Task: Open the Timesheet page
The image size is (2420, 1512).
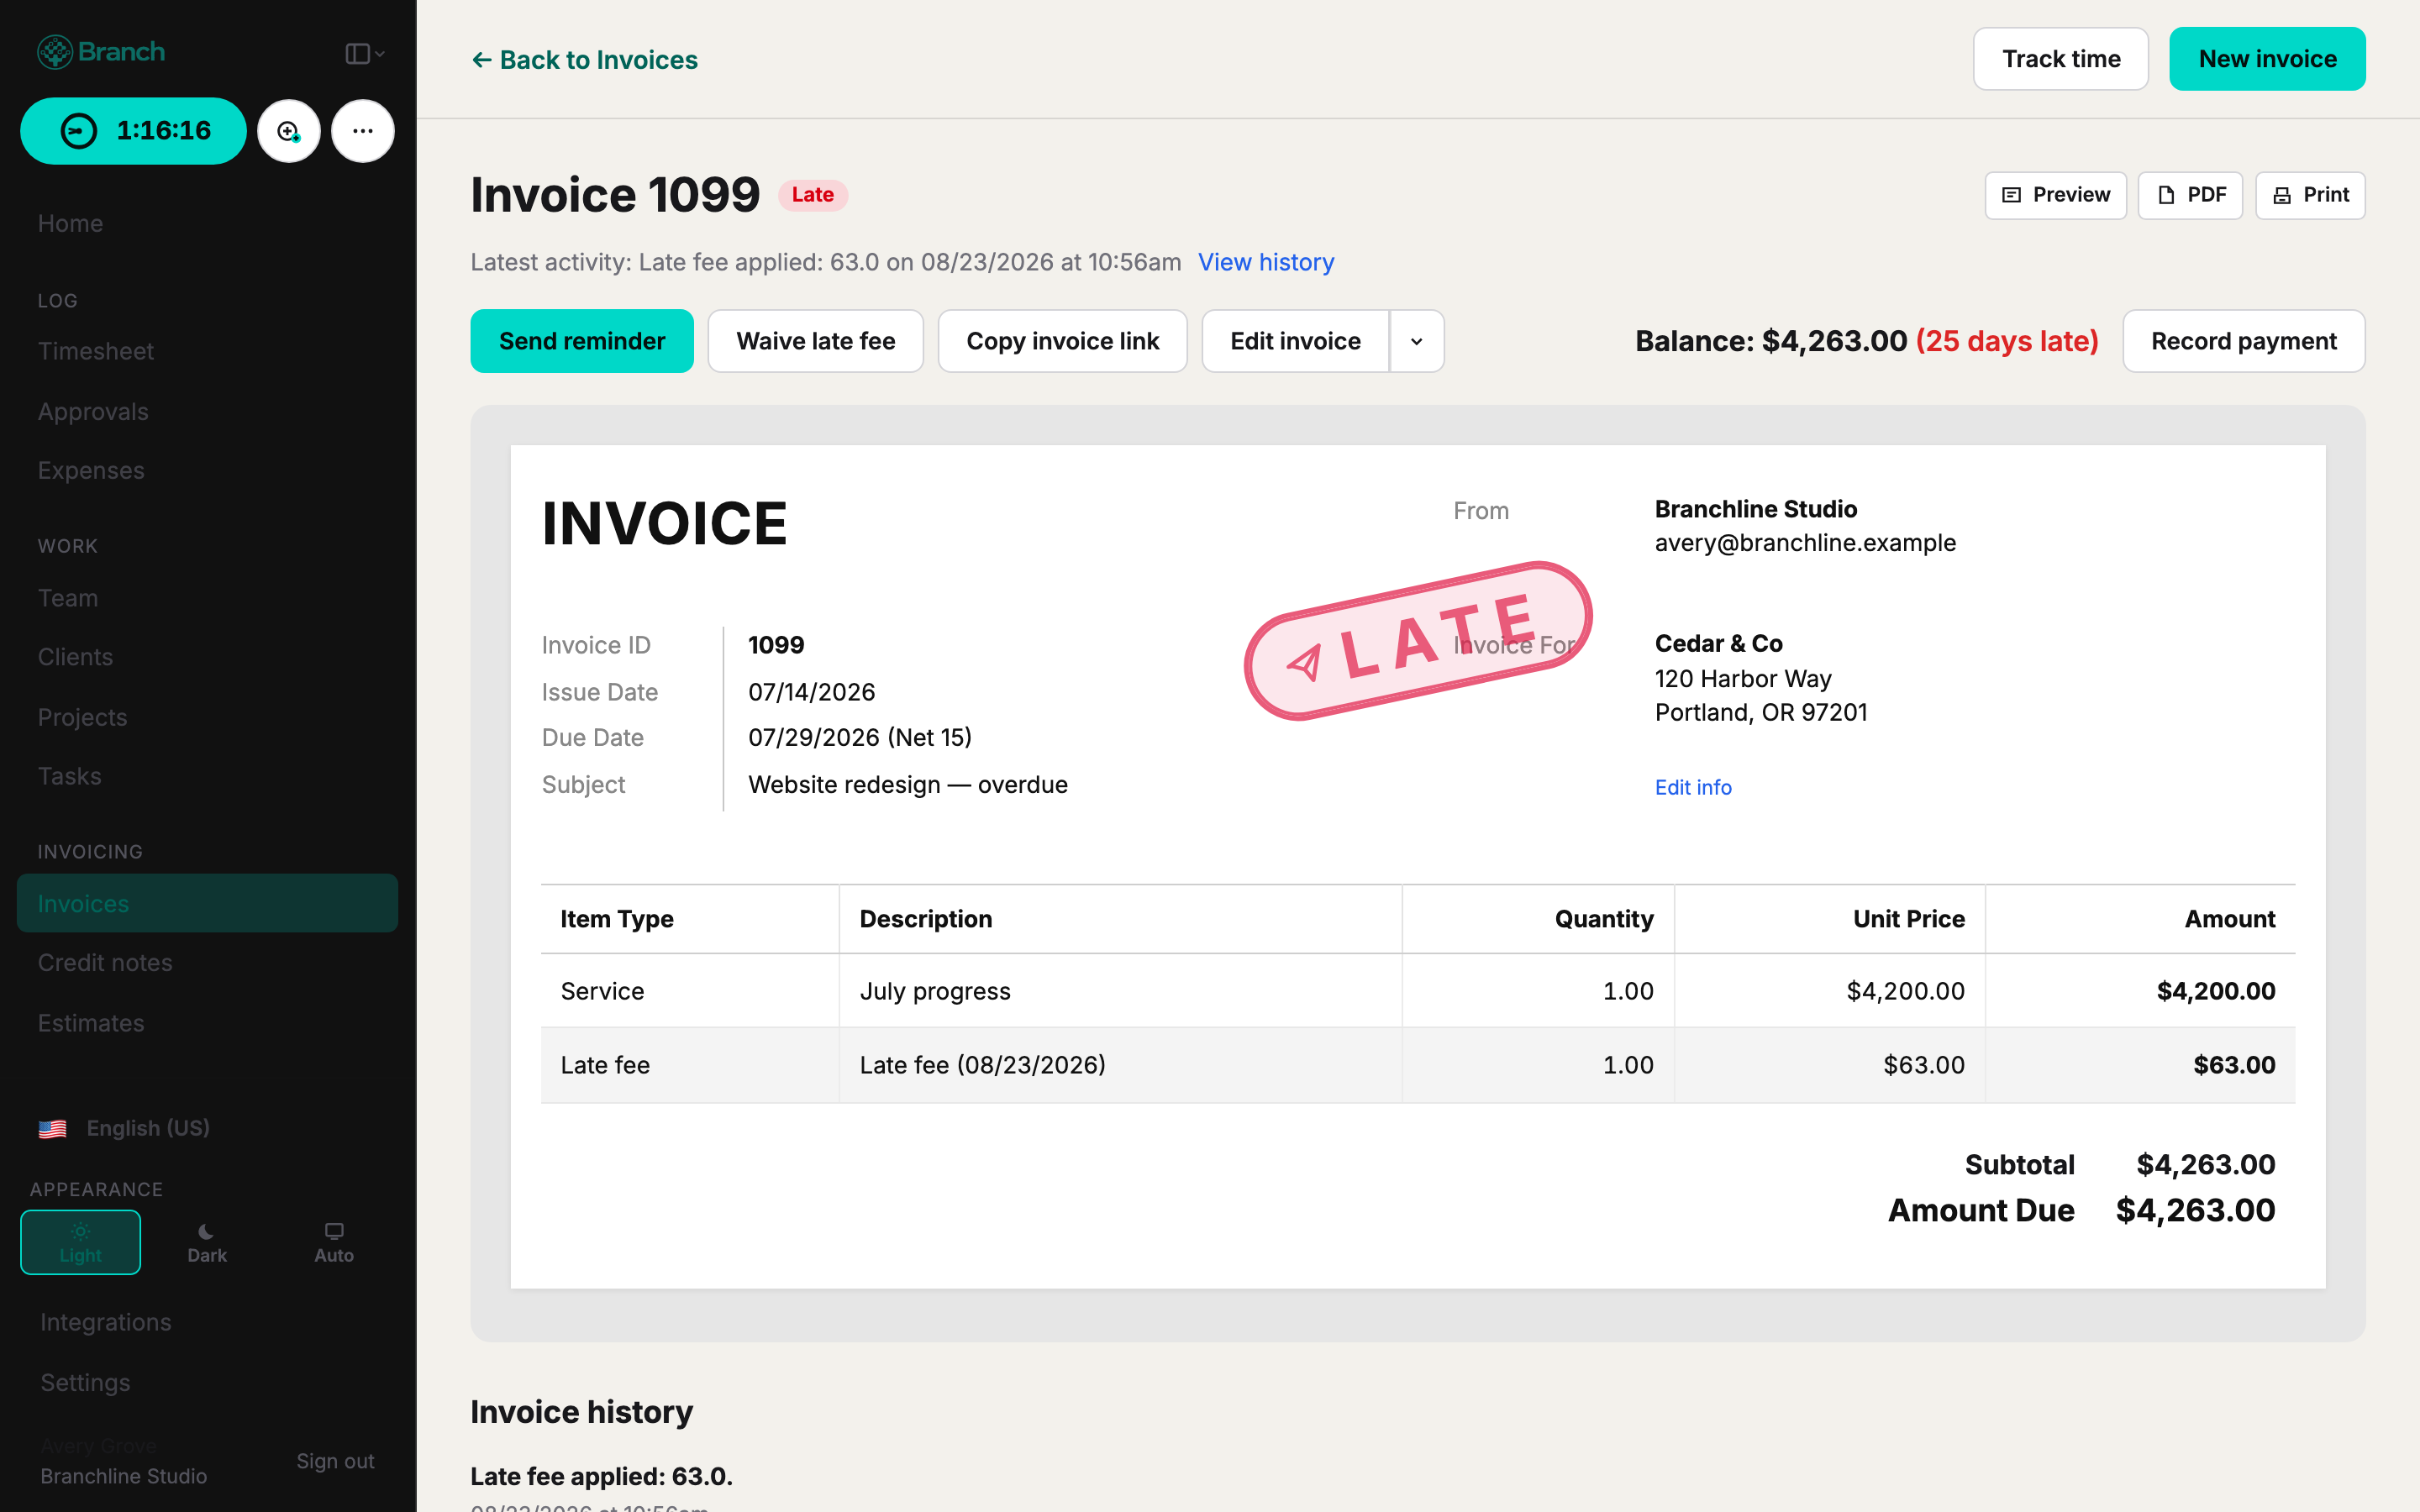Action: pos(96,351)
